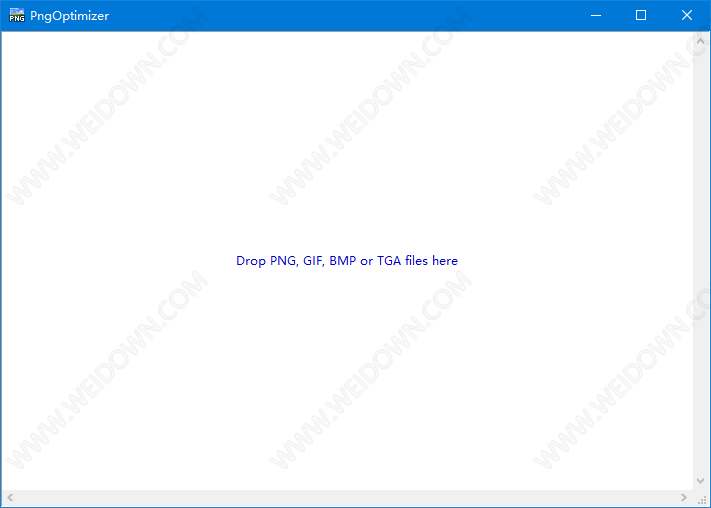Click the word TGA in drop hint
This screenshot has height=508, width=711.
[389, 261]
